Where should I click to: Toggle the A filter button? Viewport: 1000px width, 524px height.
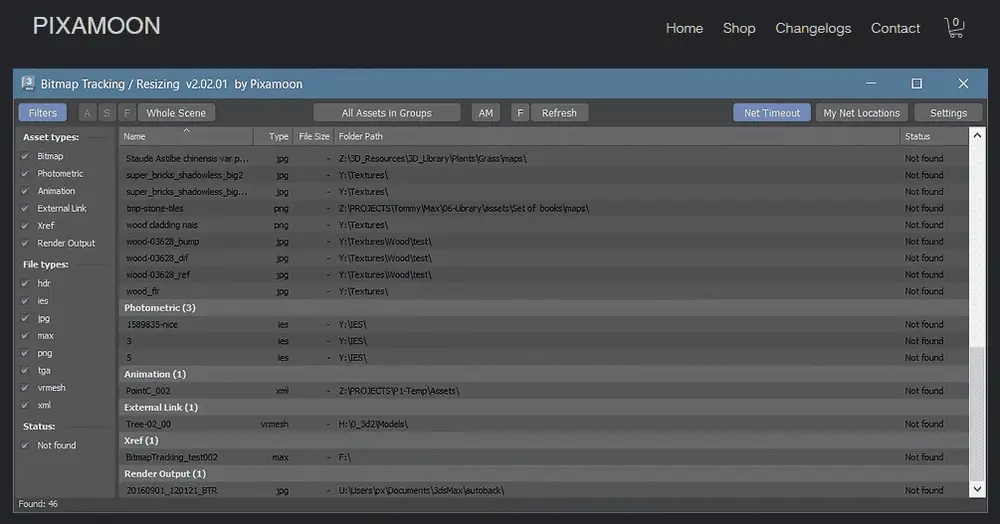point(87,113)
